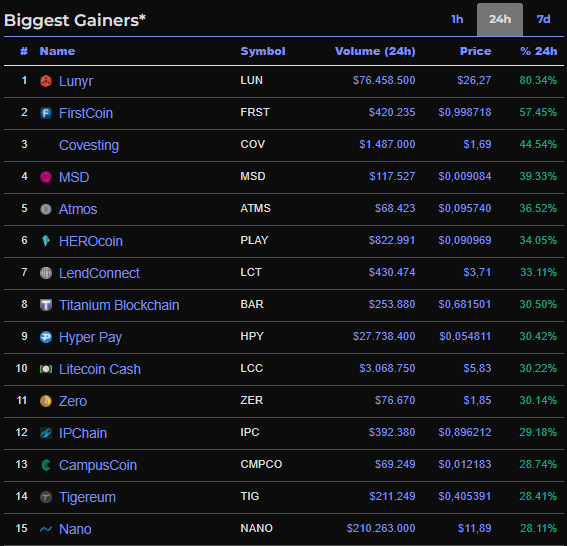Open the Titanium Blockchain link
Screen dimensions: 567x546
coord(119,305)
